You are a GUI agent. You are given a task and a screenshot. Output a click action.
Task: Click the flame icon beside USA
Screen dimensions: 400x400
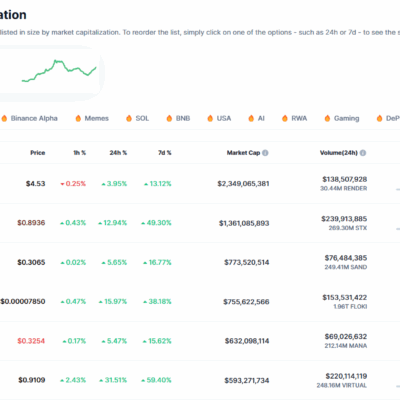(x=210, y=118)
